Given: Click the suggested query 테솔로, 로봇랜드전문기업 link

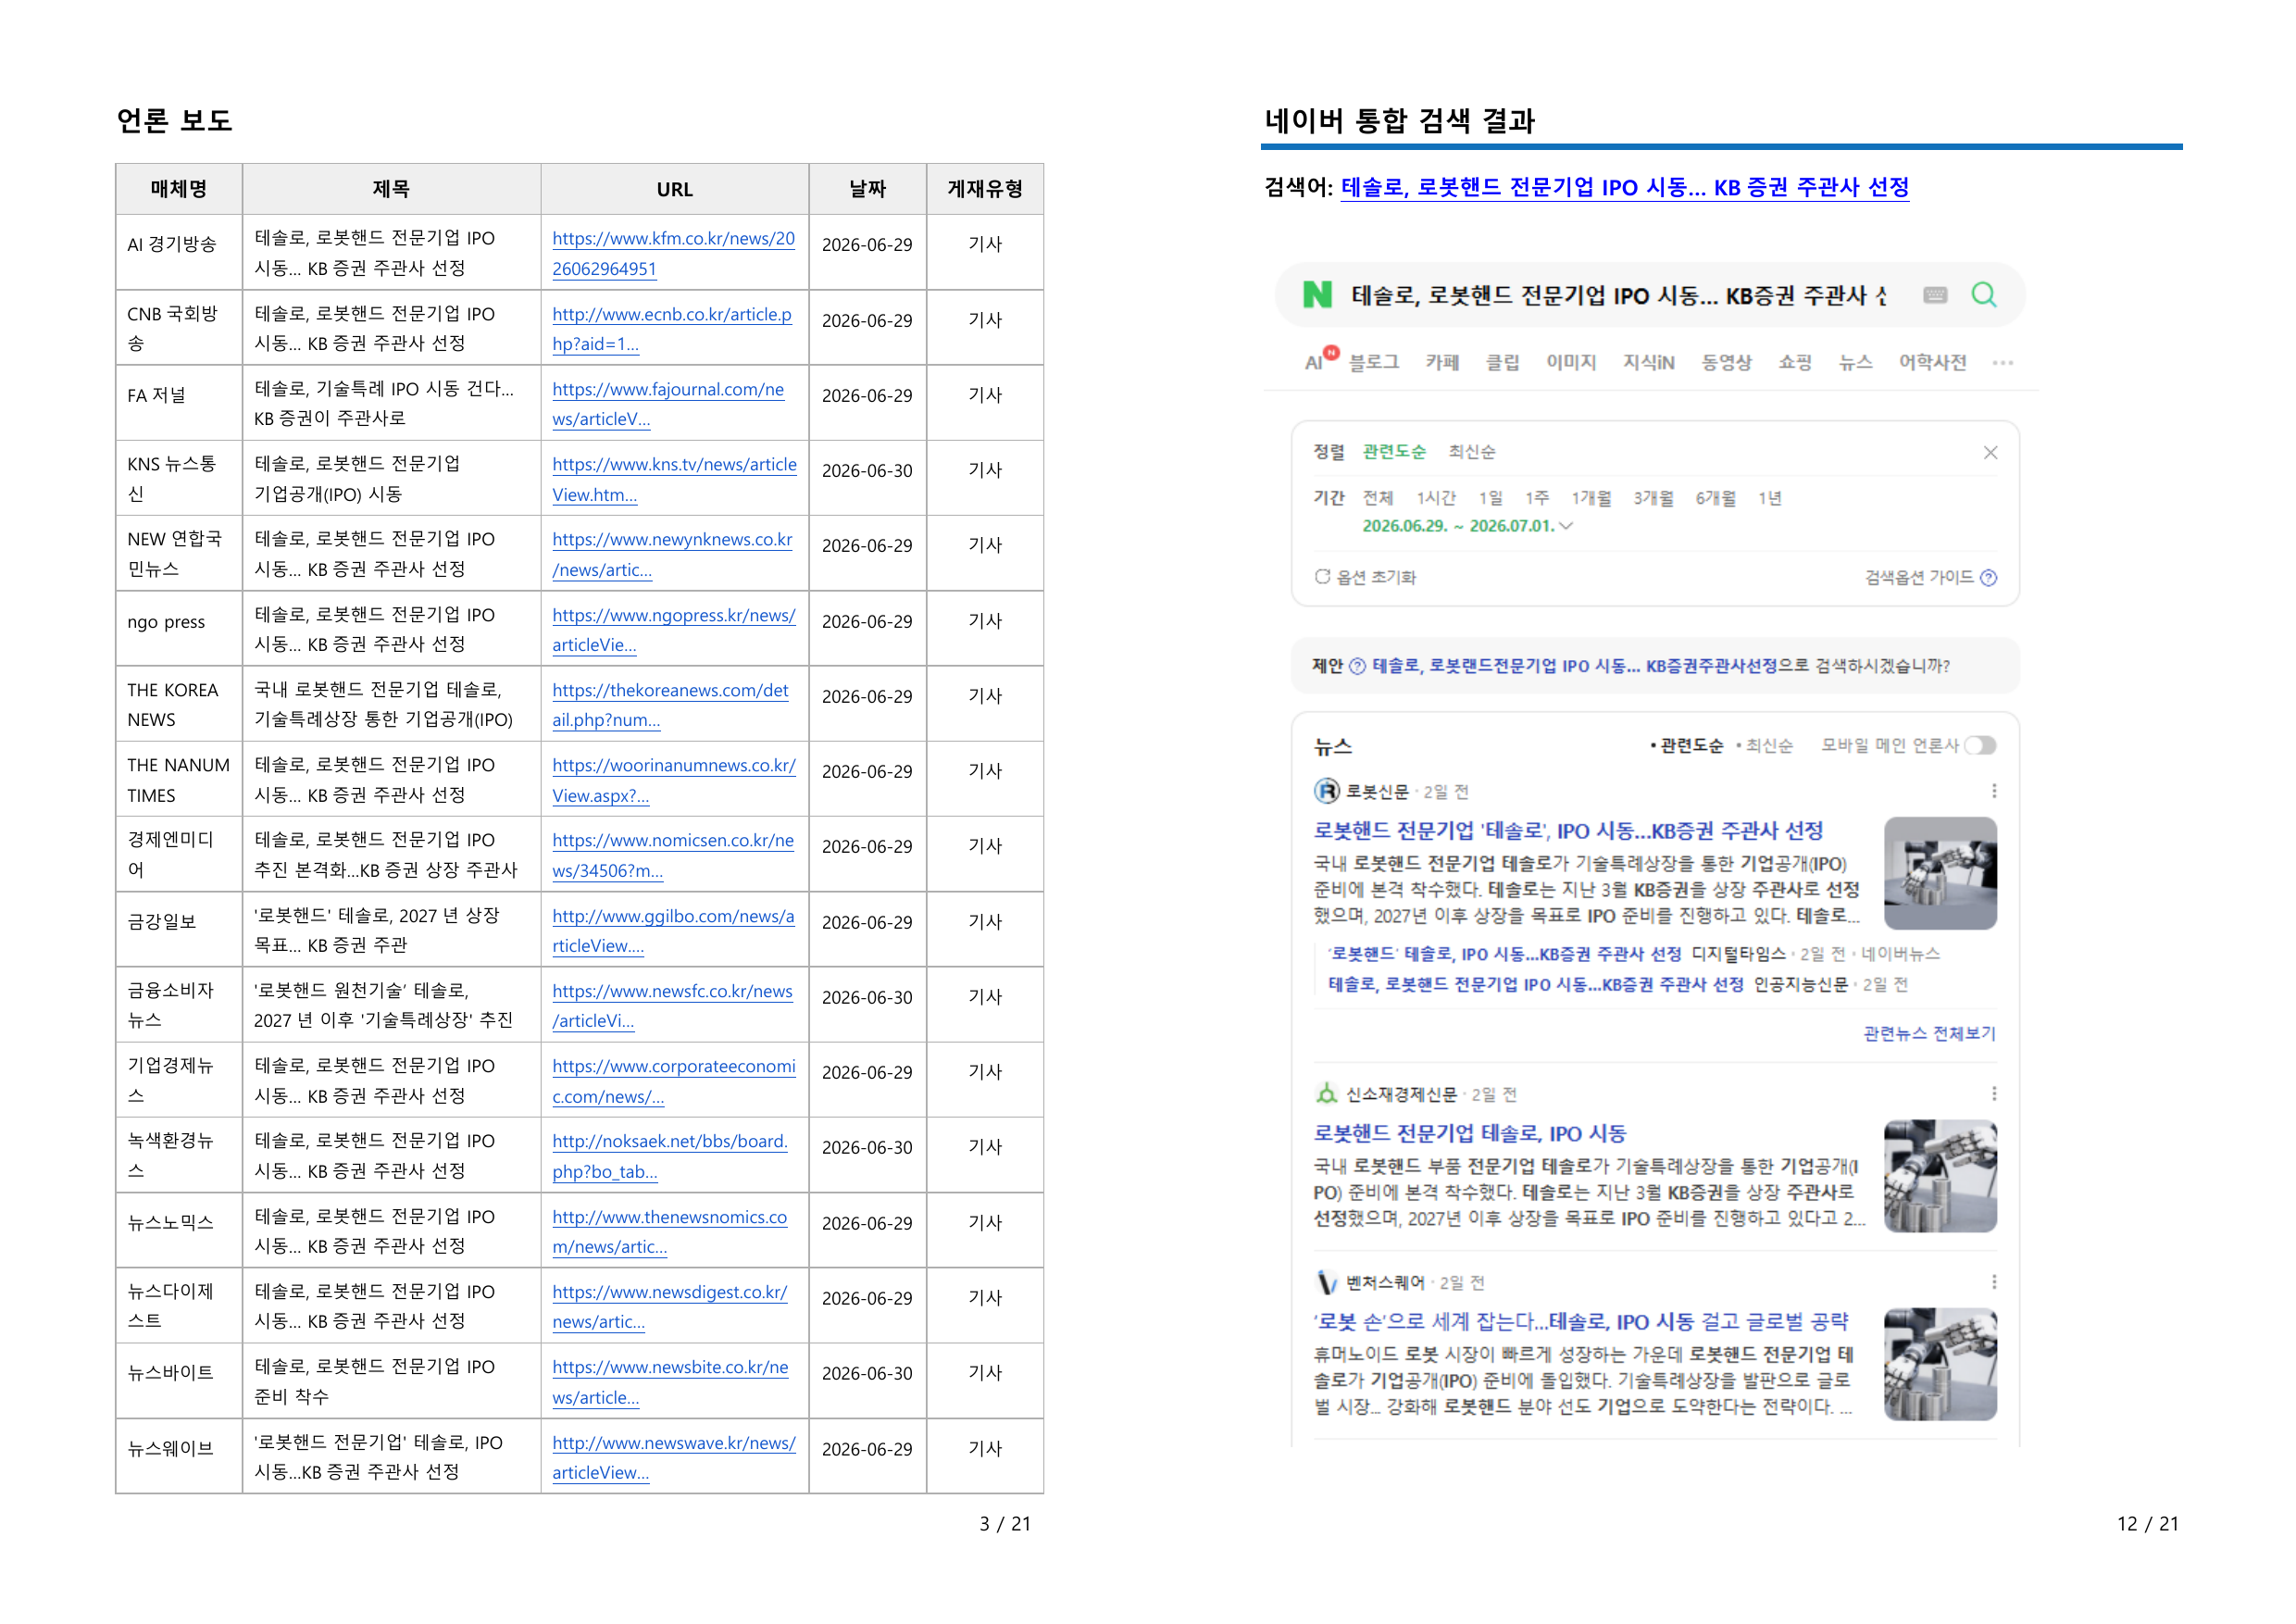Looking at the screenshot, I should (1573, 666).
